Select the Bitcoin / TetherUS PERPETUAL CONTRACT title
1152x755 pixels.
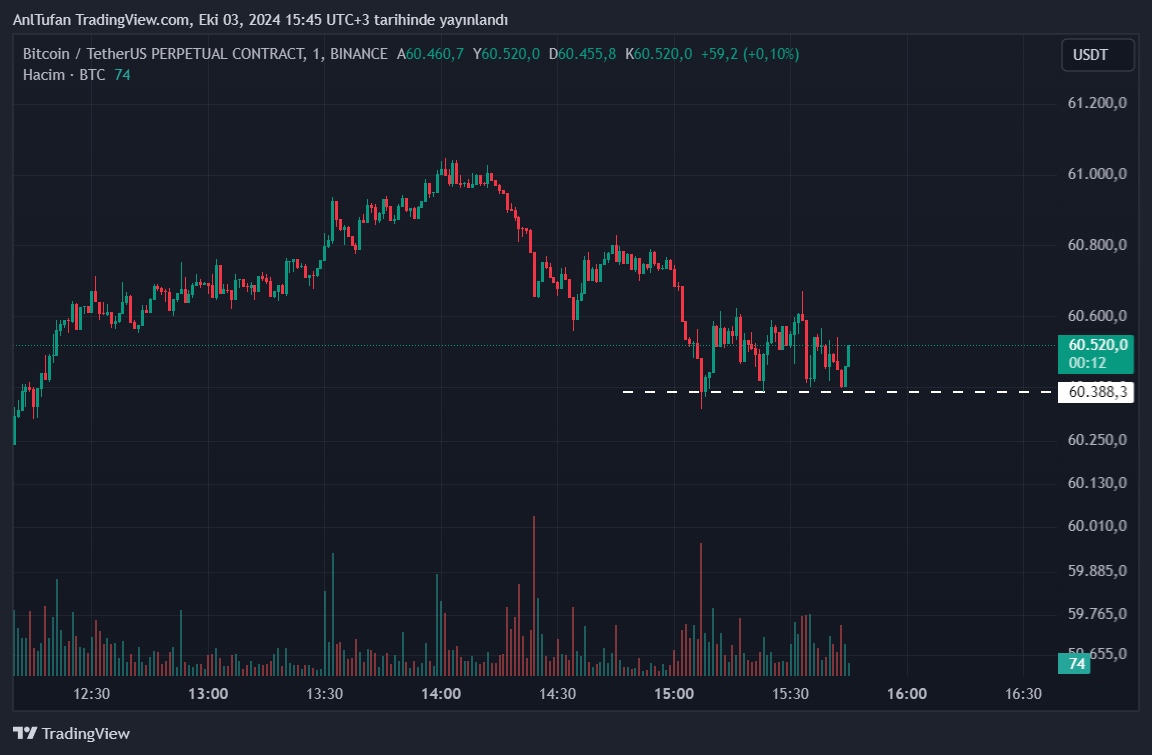coord(162,54)
